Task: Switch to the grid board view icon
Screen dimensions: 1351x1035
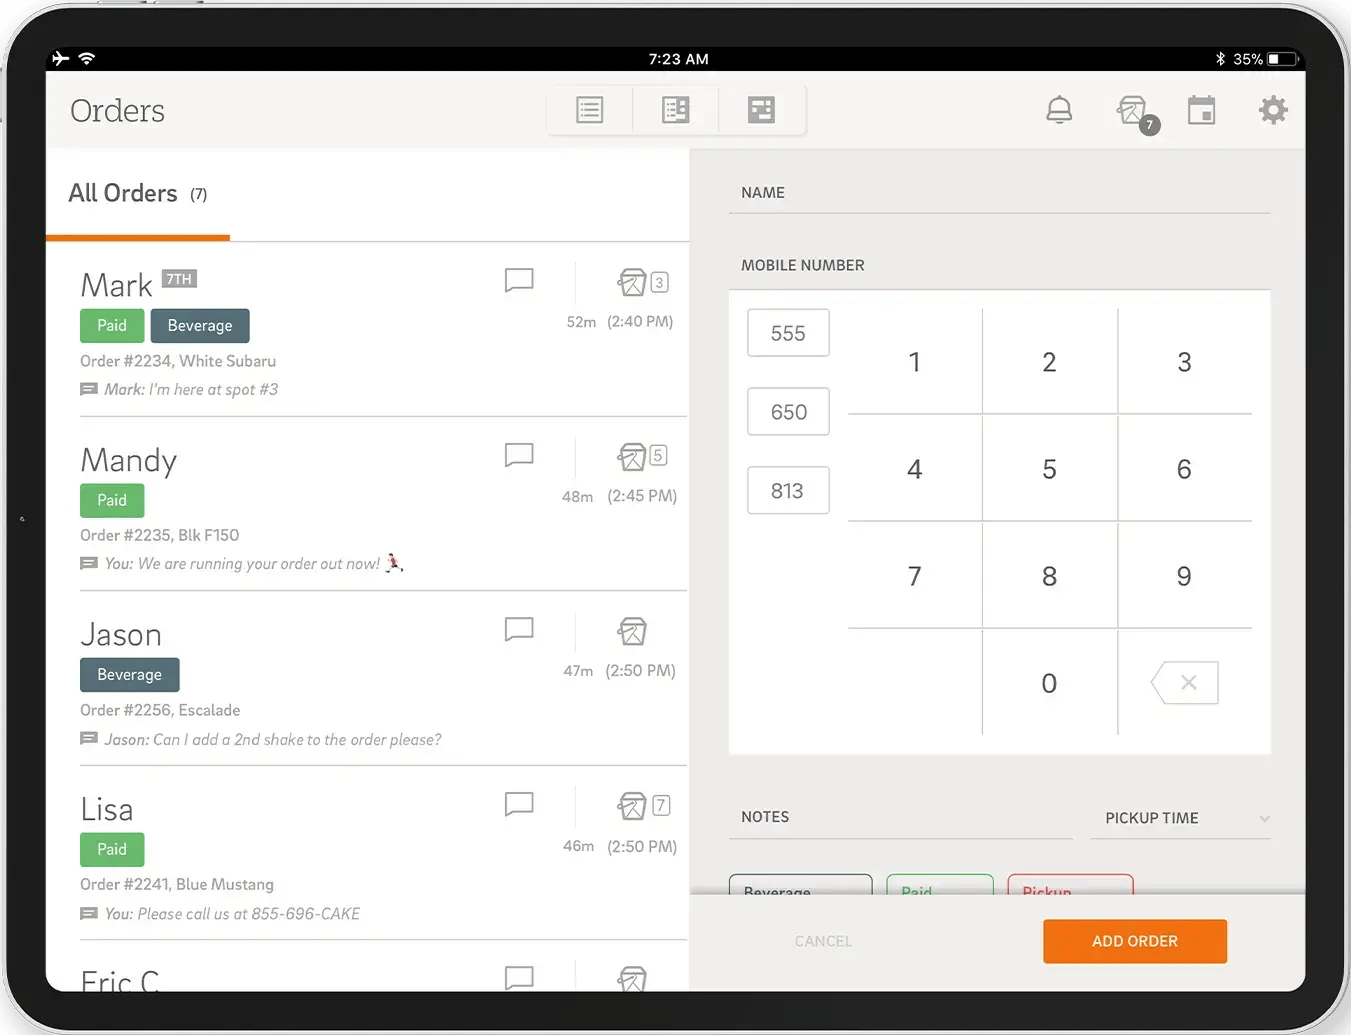Action: tap(761, 110)
